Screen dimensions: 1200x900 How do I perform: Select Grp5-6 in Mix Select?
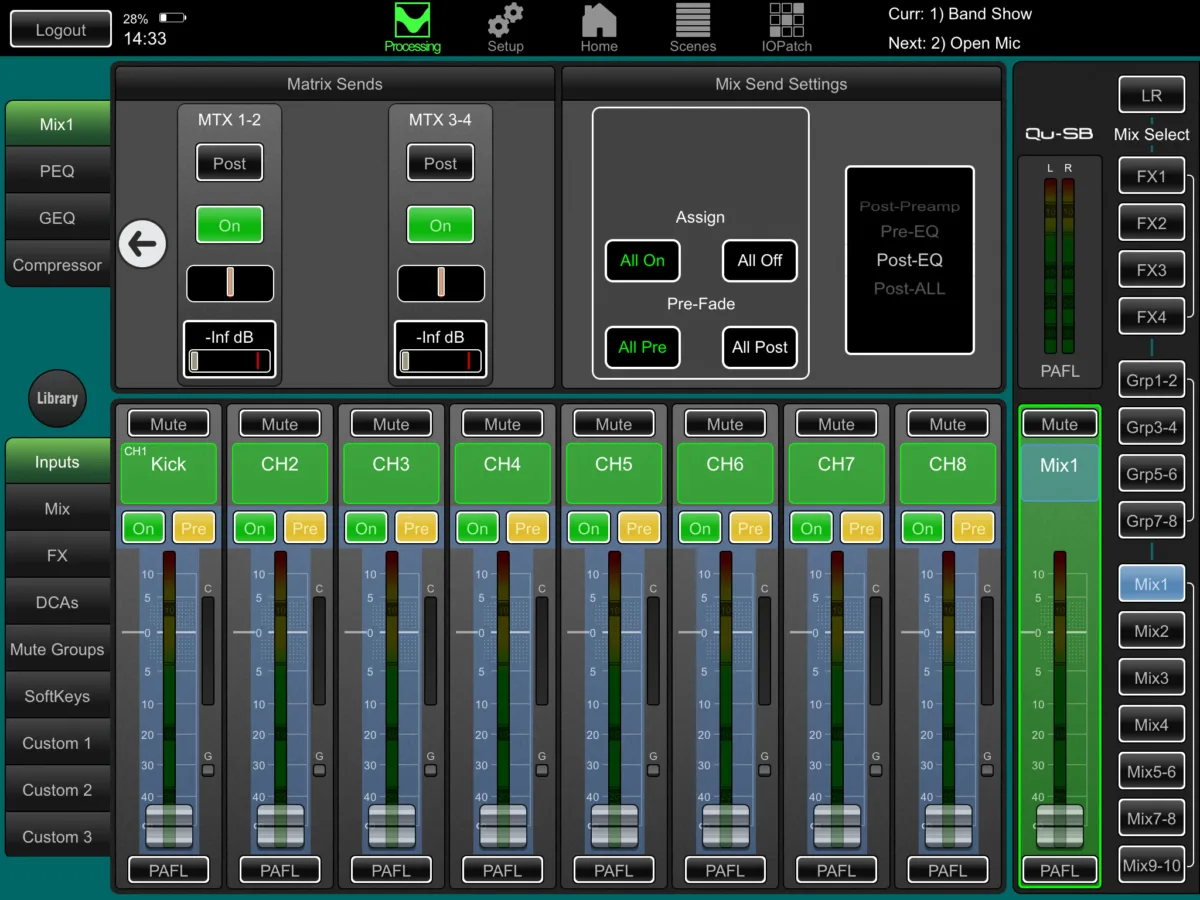point(1151,475)
